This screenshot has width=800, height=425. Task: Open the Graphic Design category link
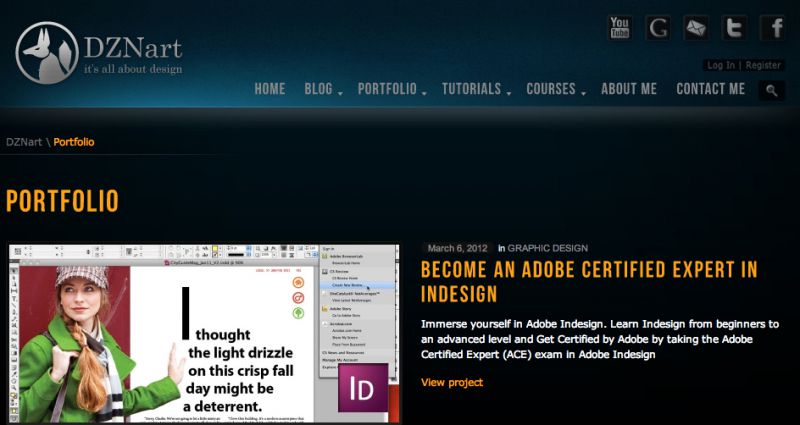548,248
